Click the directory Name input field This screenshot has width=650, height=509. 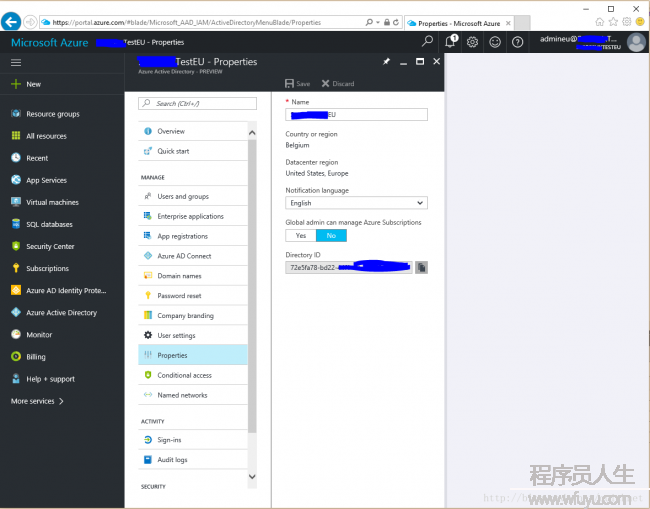pos(356,114)
